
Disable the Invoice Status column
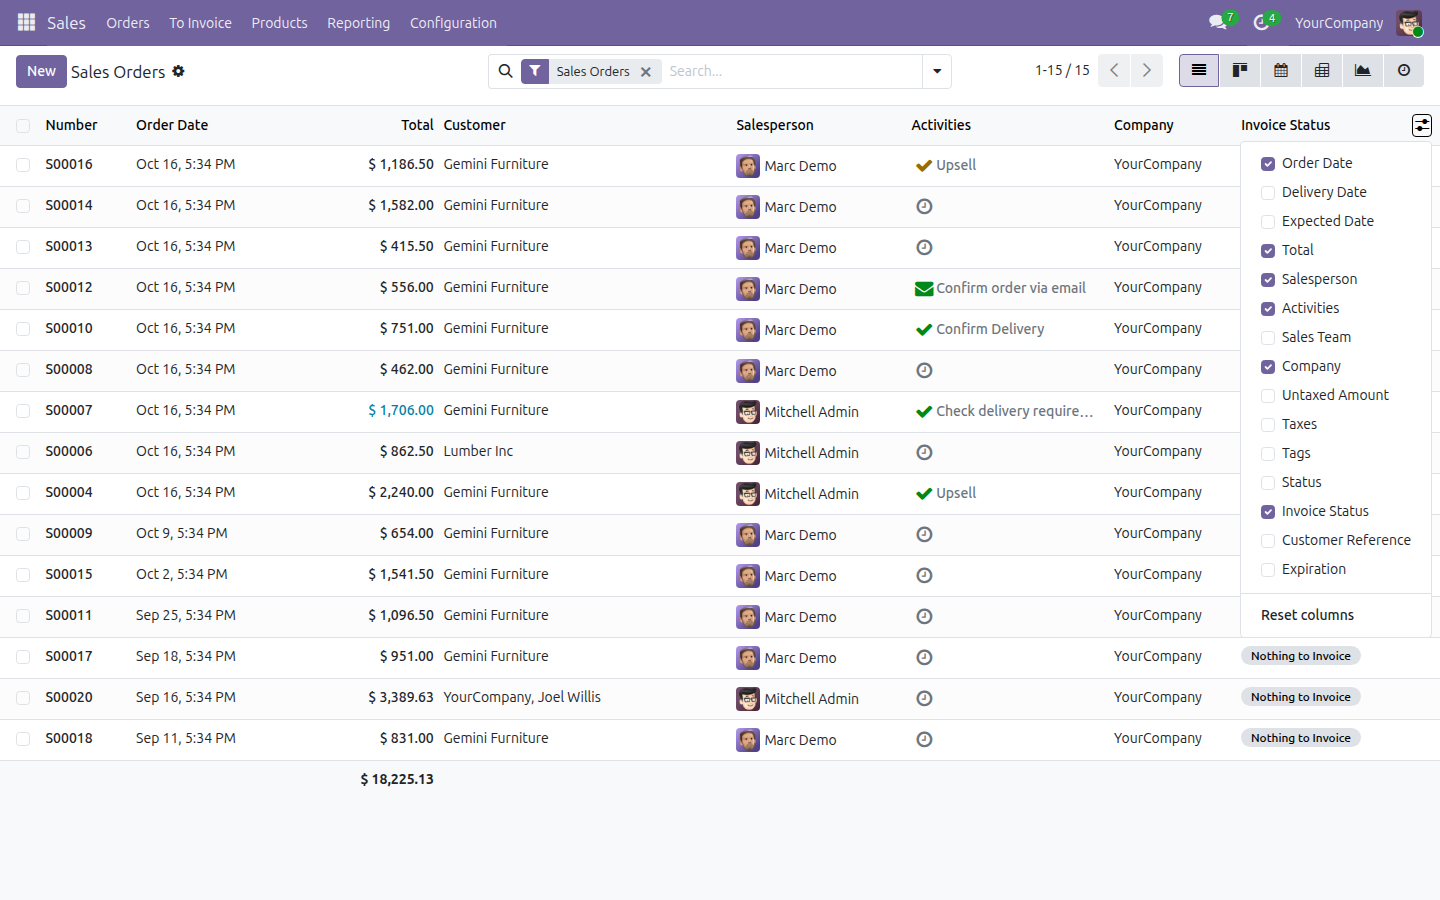1268,512
